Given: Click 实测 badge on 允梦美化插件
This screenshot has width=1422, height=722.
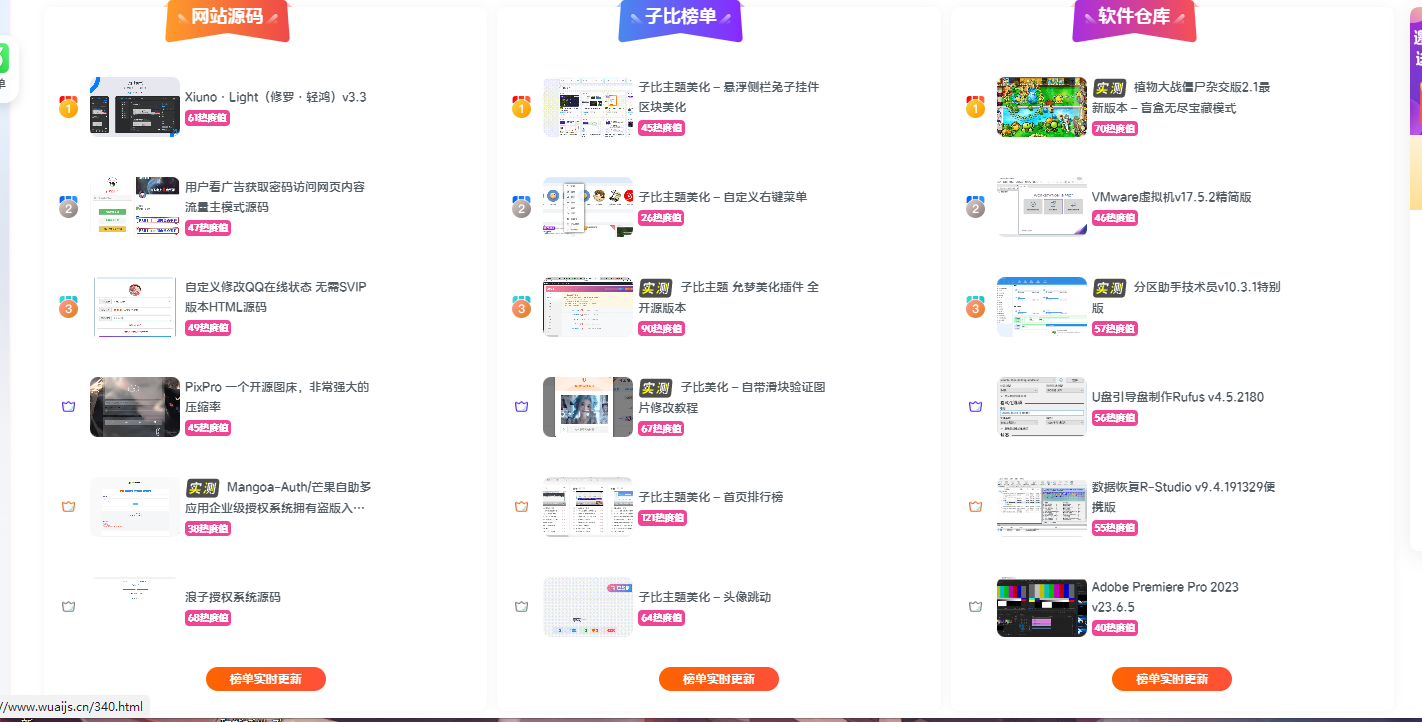Looking at the screenshot, I should 656,288.
